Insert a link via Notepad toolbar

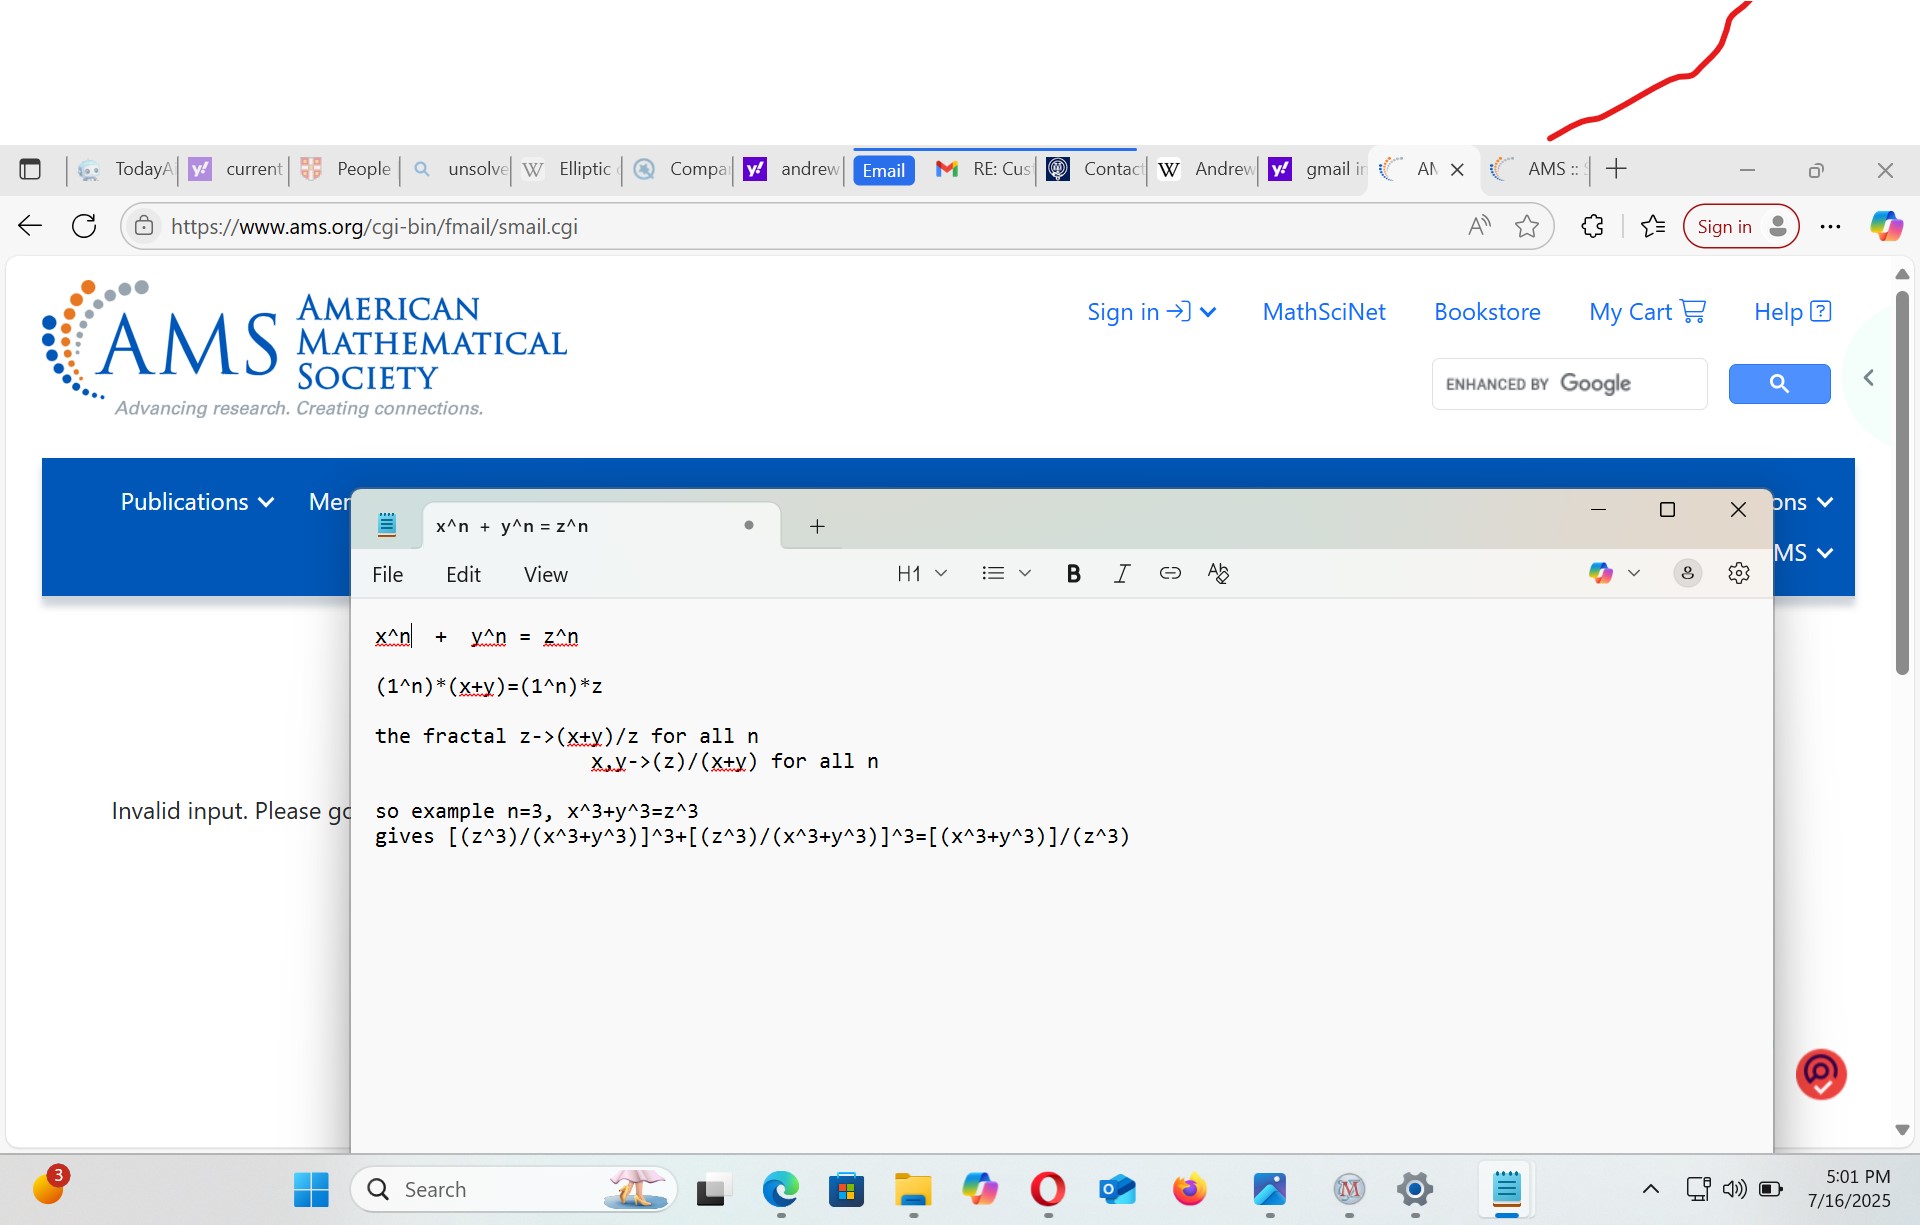(x=1170, y=573)
